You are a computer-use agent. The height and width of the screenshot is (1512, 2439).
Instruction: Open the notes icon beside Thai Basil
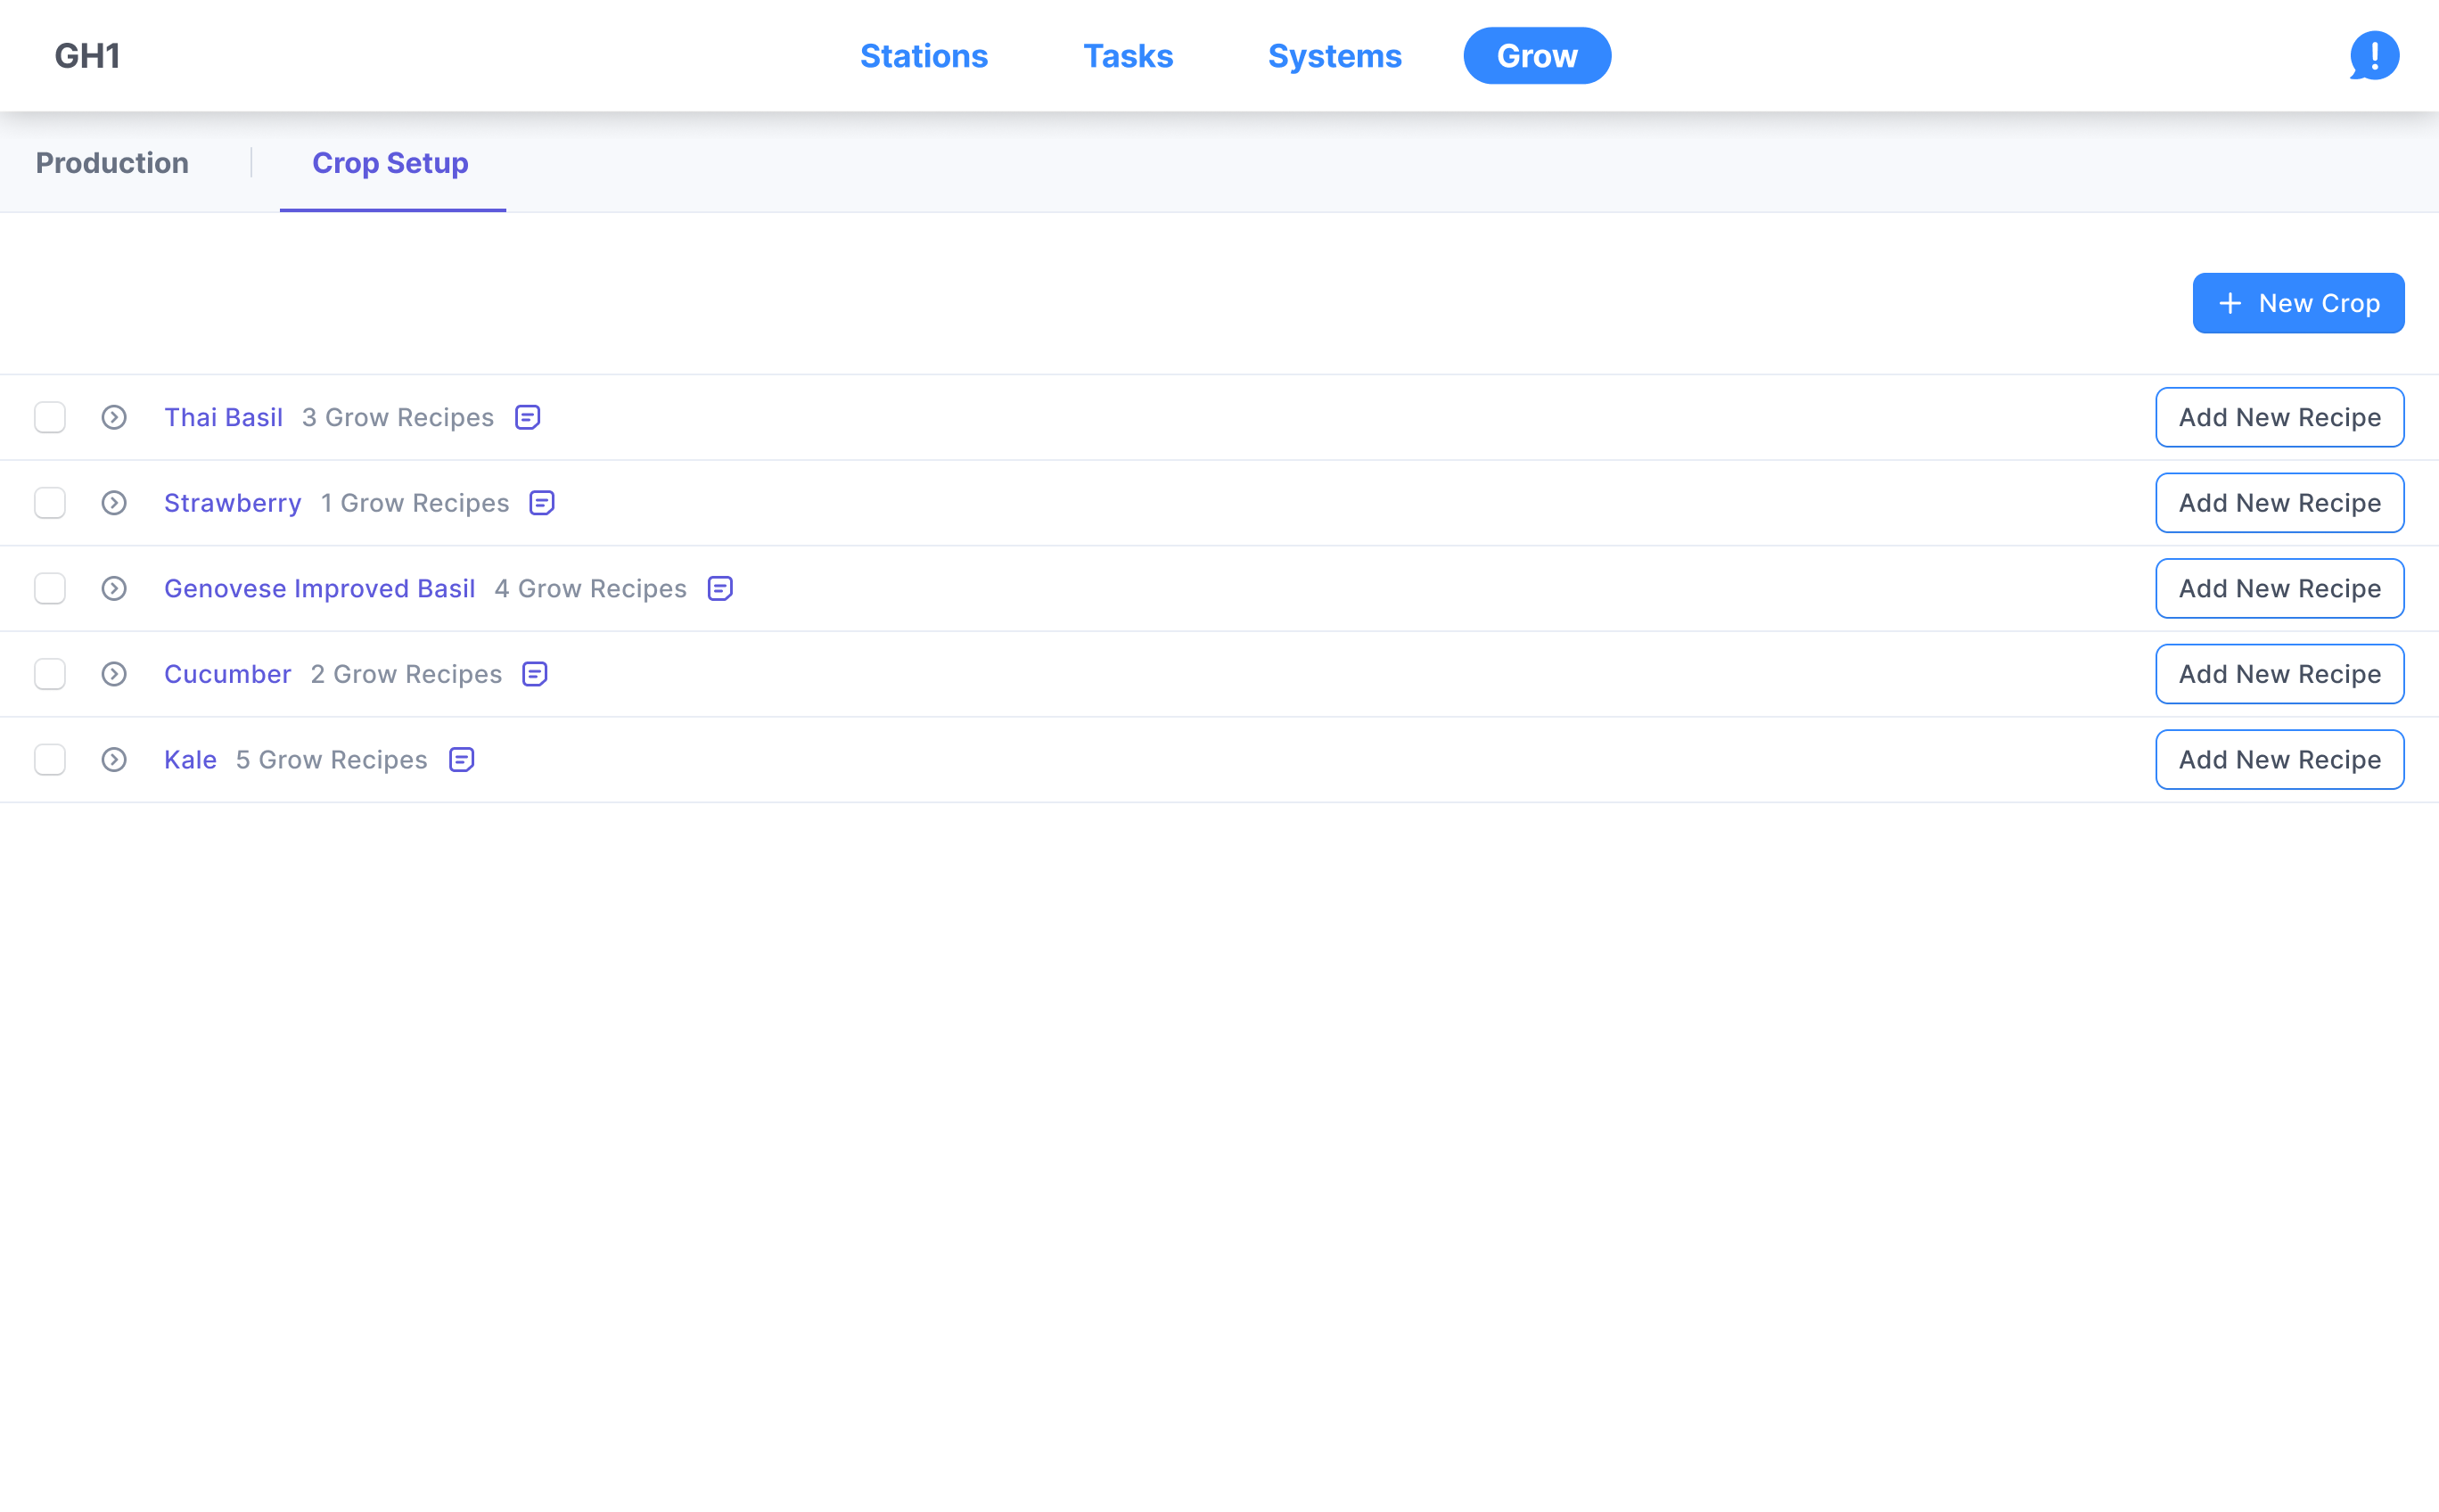click(x=528, y=417)
